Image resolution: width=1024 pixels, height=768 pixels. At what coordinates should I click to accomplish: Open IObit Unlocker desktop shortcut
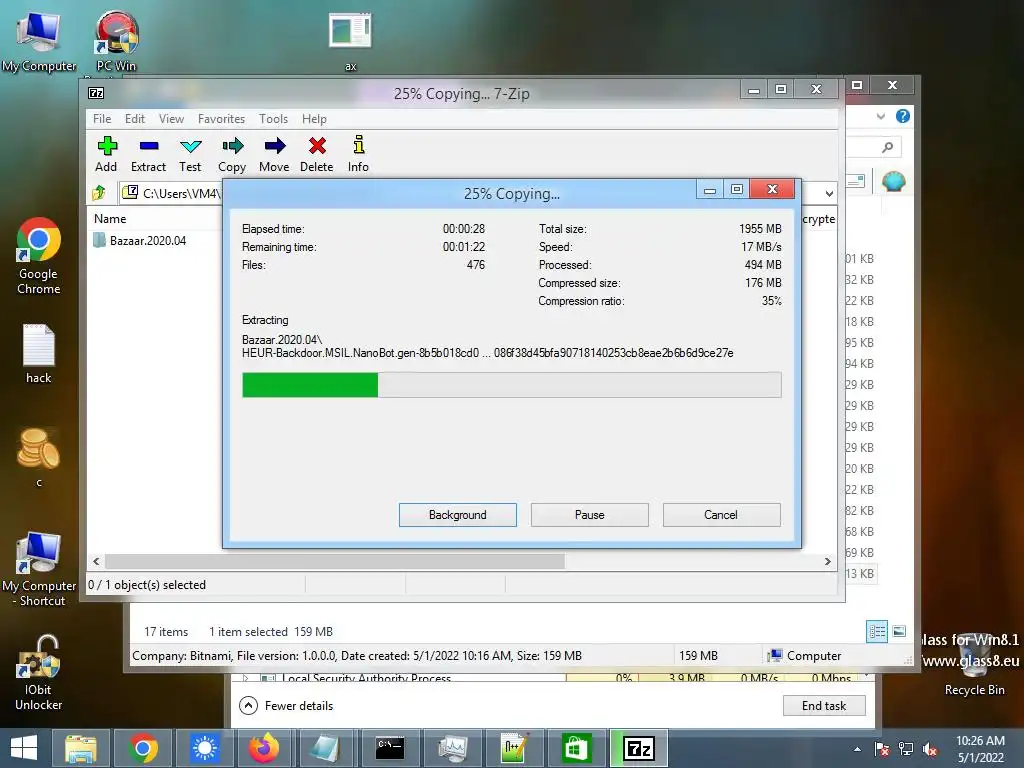39,672
